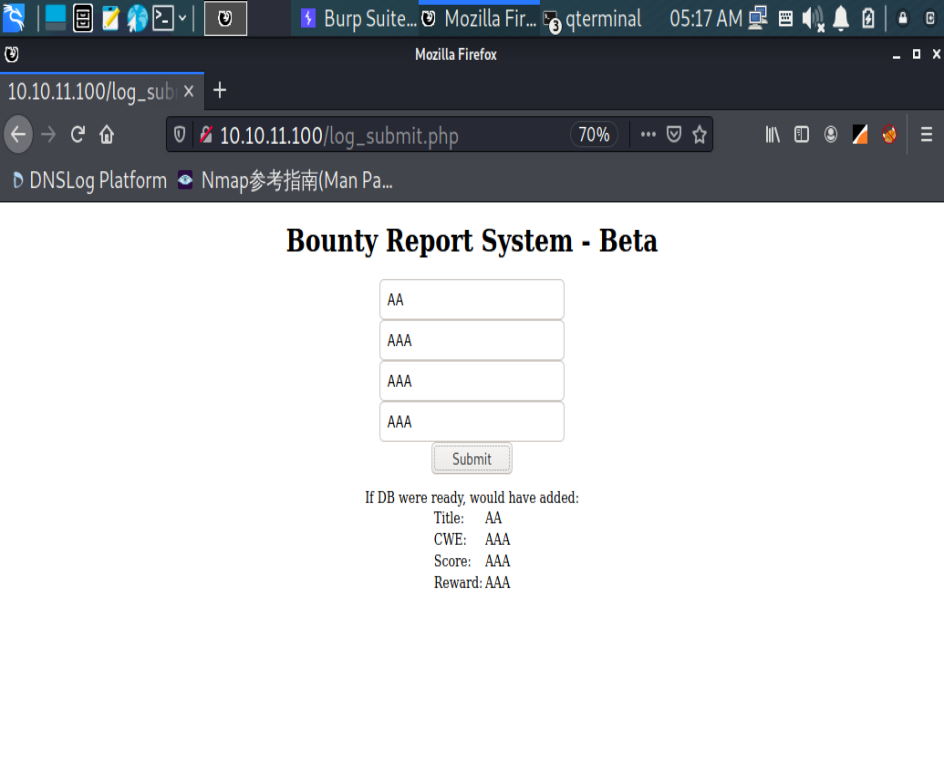The width and height of the screenshot is (944, 776).
Task: Click the Title: label in results
Action: (449, 518)
